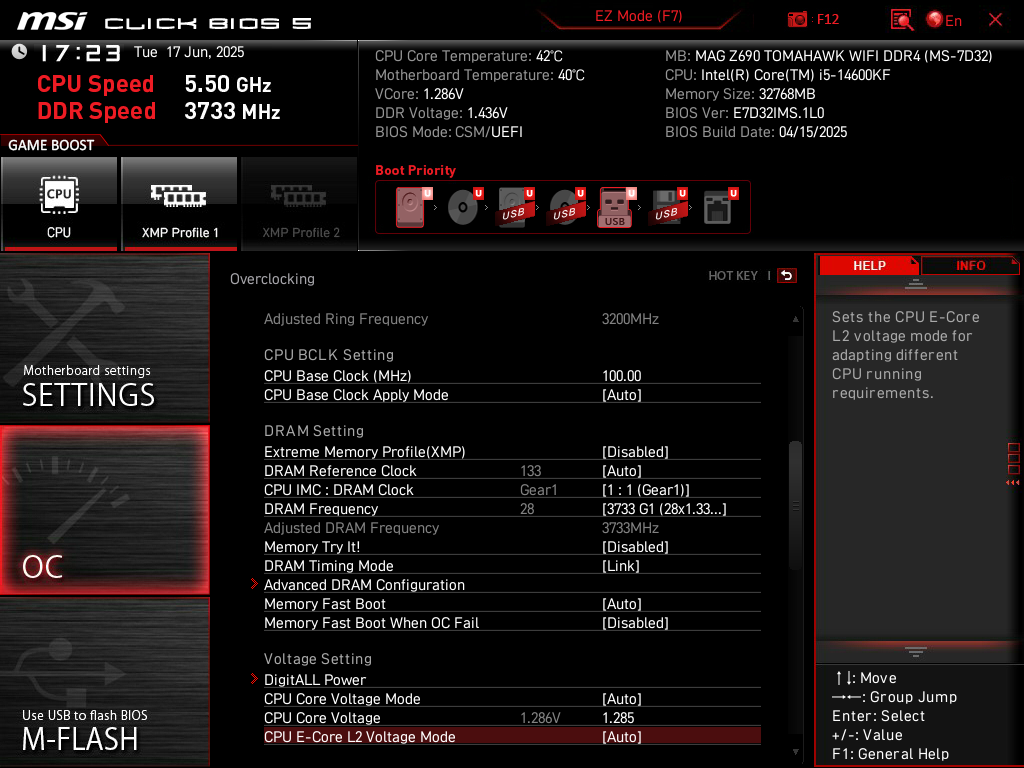
Task: Click the Boot Priority label
Action: point(415,170)
